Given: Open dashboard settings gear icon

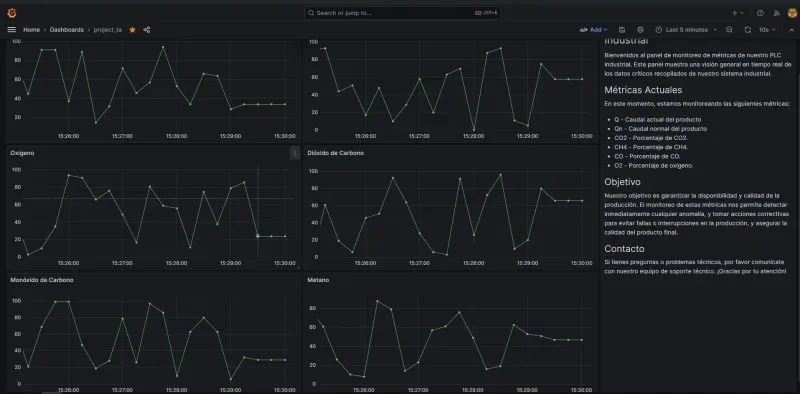Looking at the screenshot, I should 640,30.
